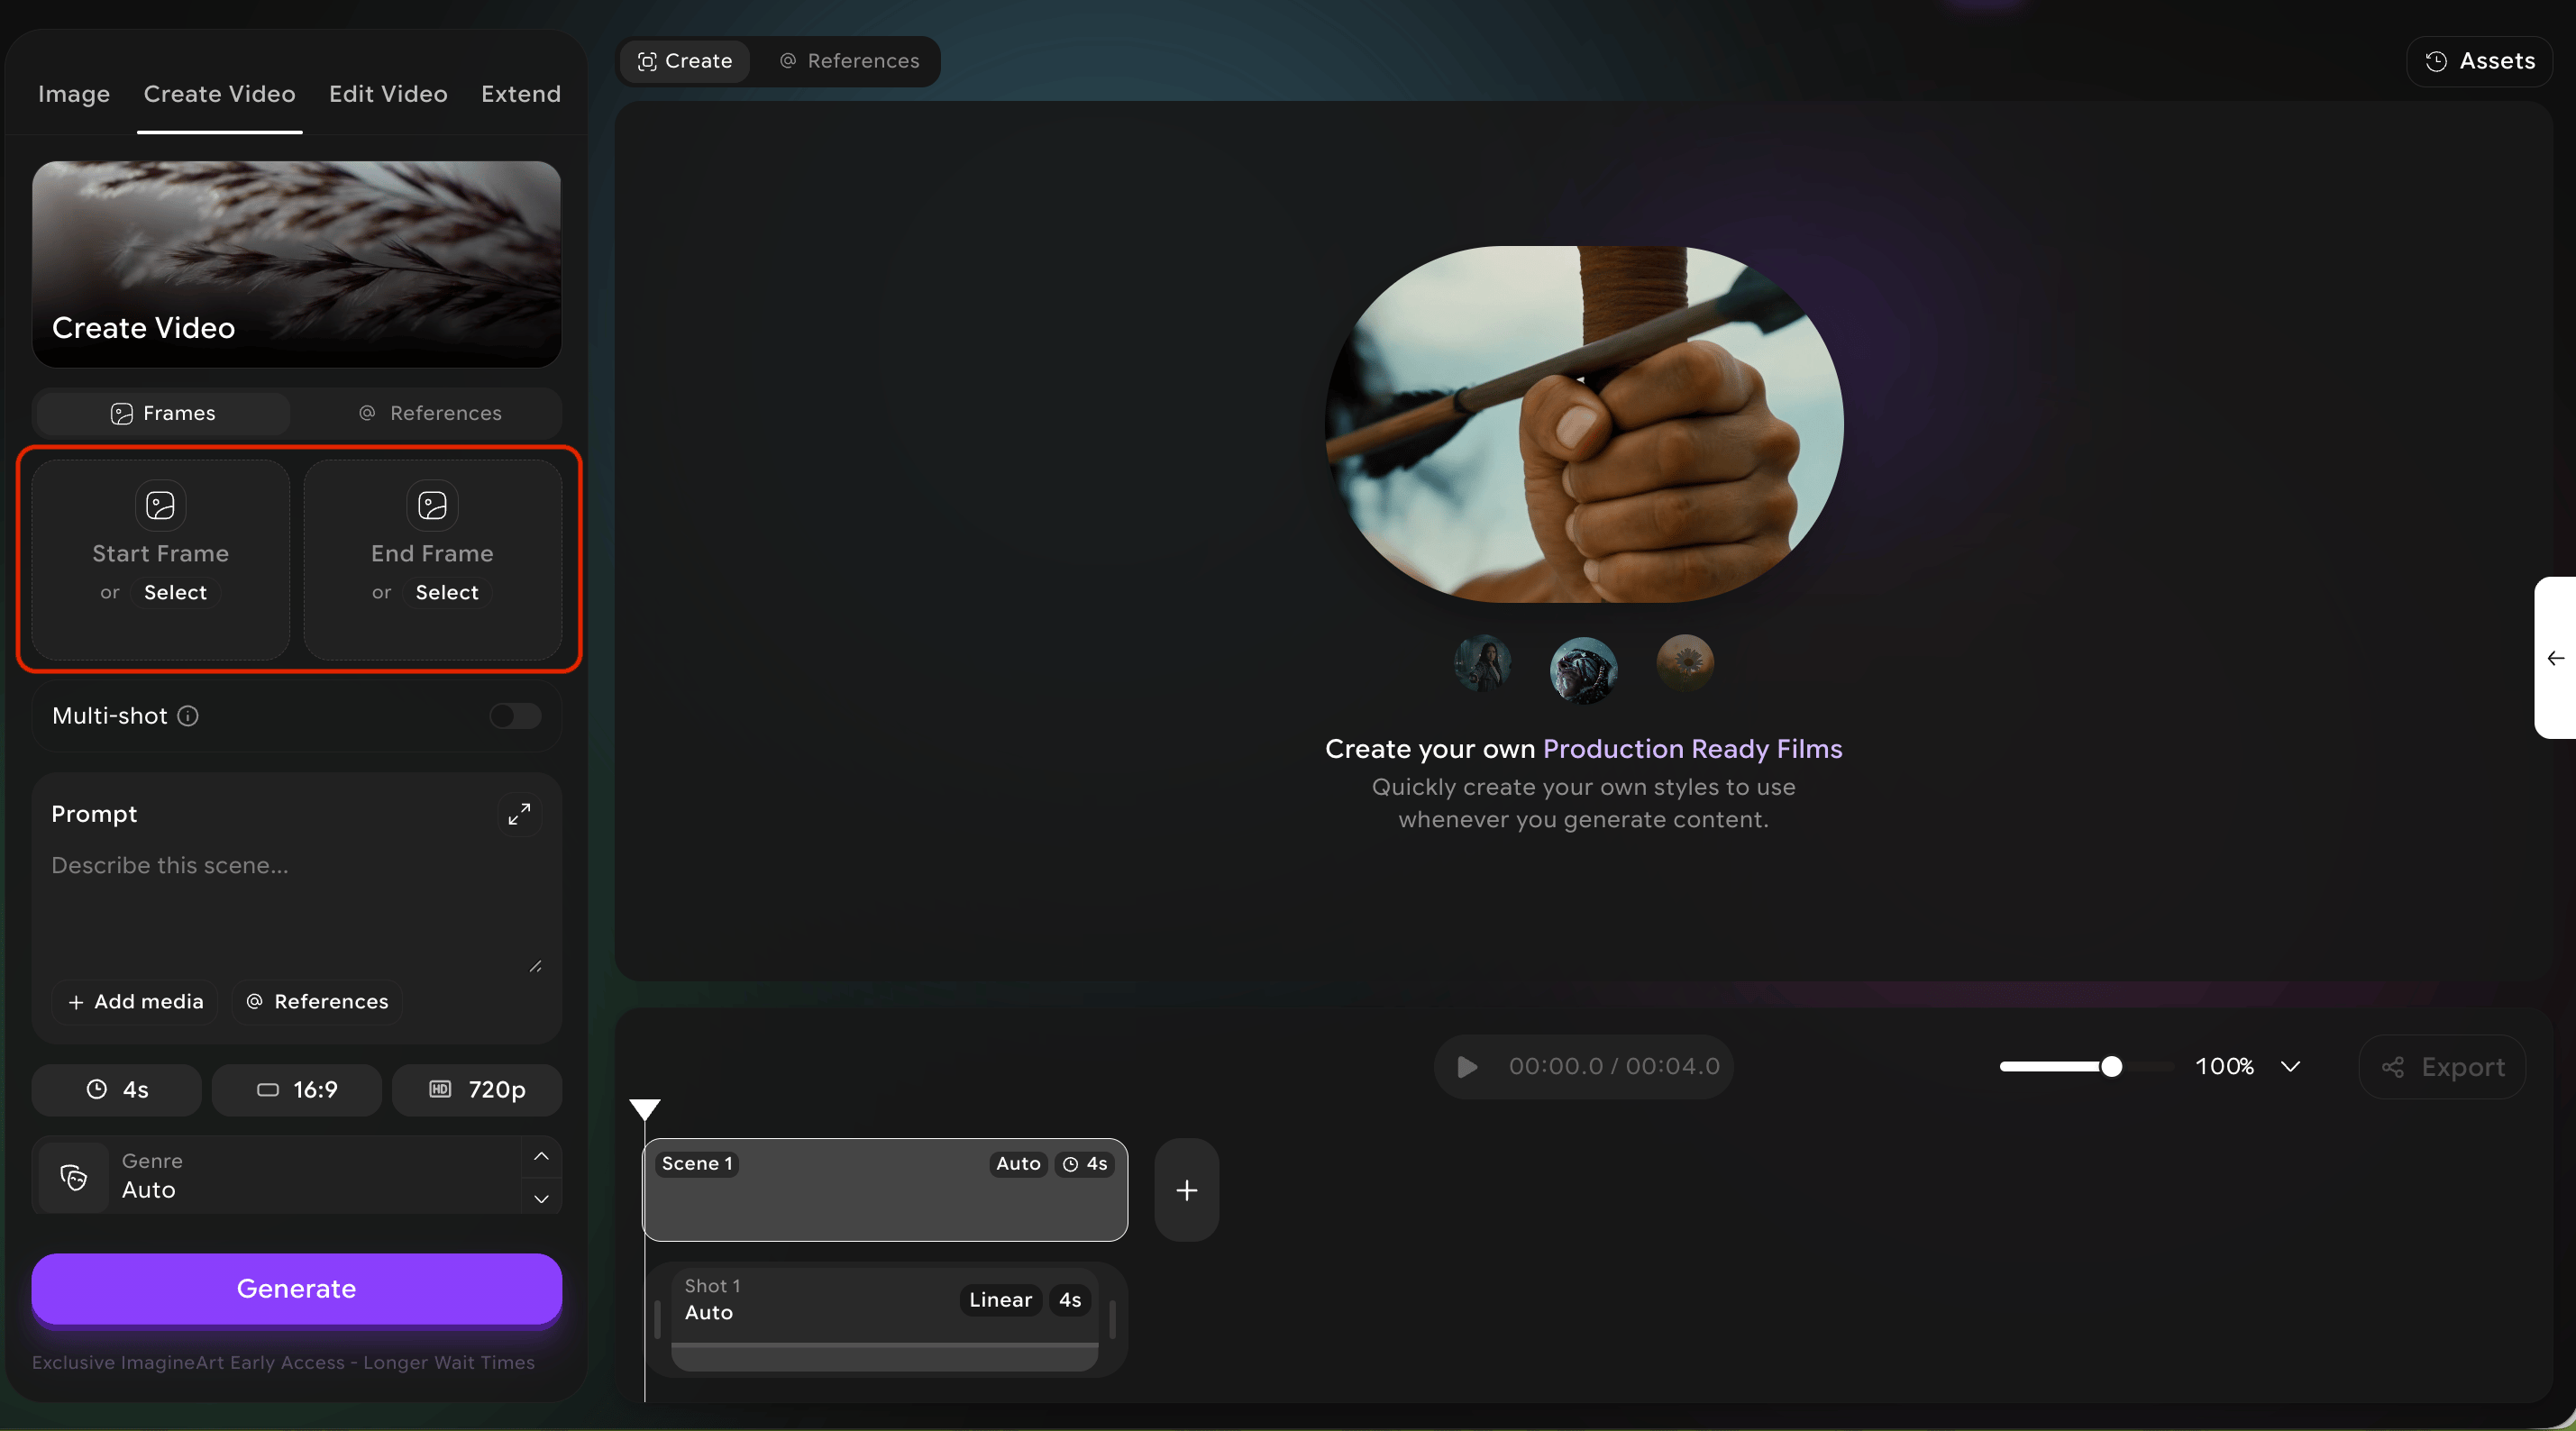
Task: Click Select under End Frame
Action: pos(447,592)
